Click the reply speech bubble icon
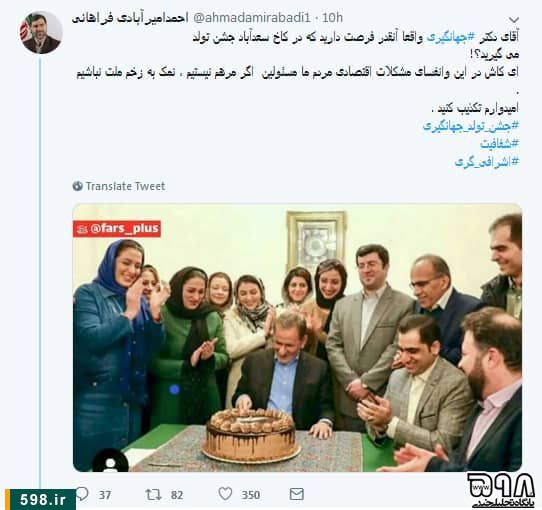This screenshot has height=510, width=542. [83, 494]
